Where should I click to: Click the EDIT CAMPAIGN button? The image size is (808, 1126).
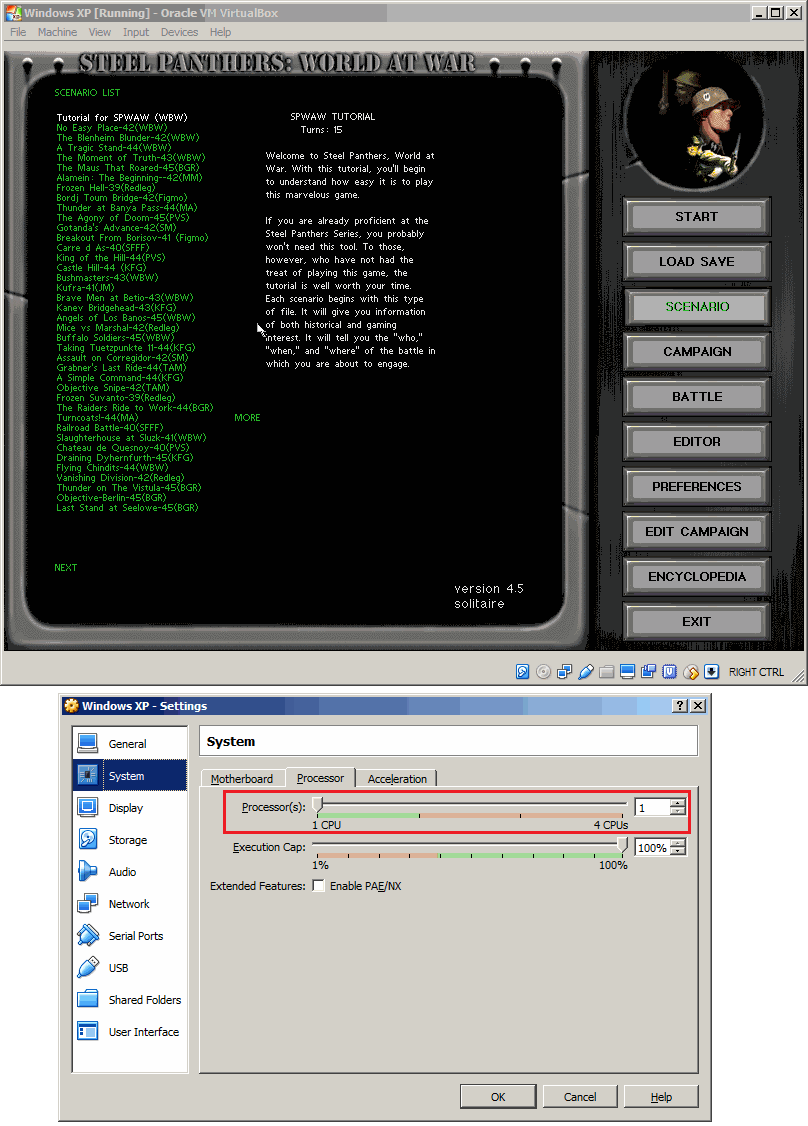coord(697,531)
